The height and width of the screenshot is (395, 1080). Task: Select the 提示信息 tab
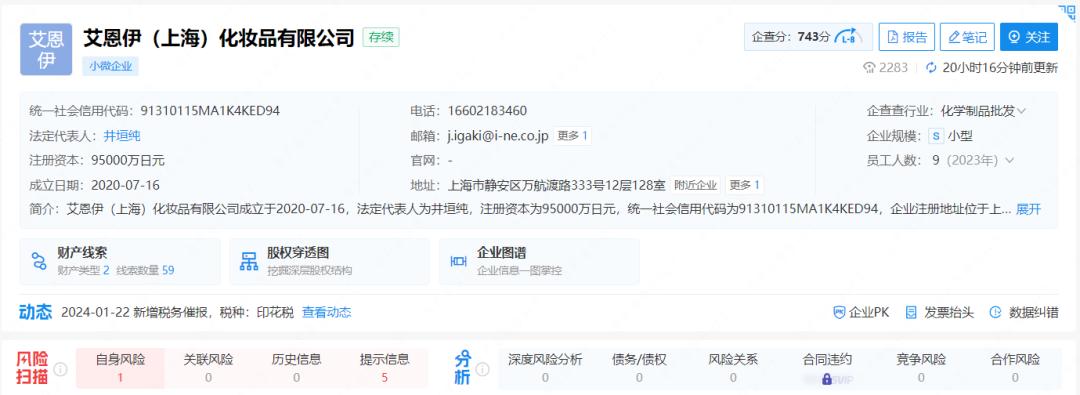[x=385, y=368]
